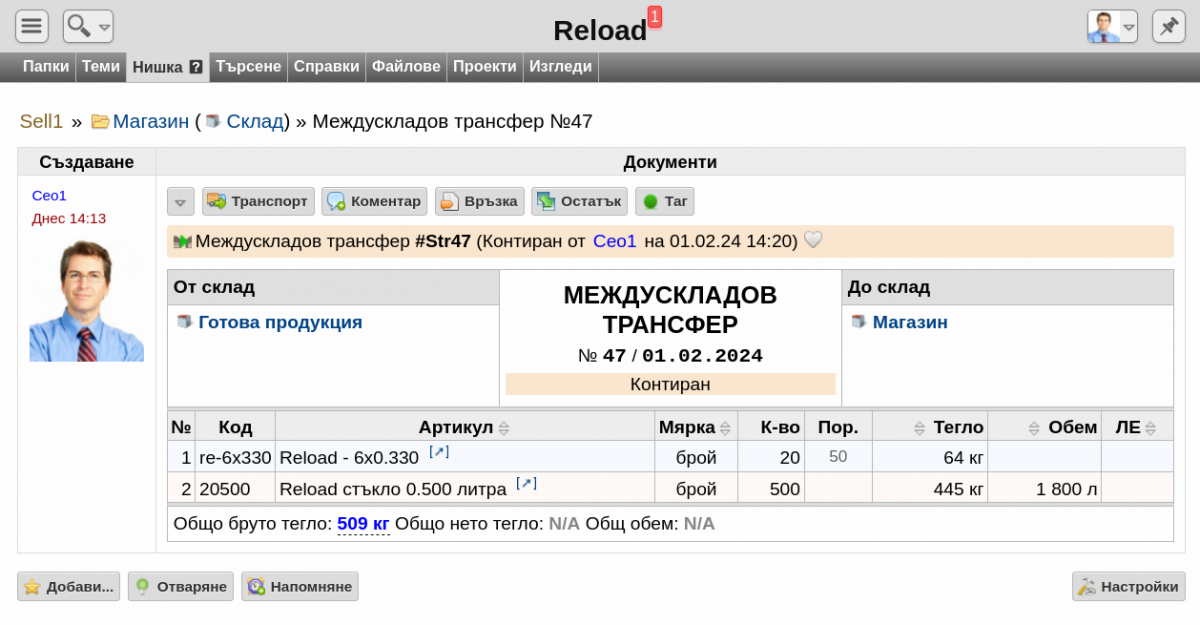
Task: Click the 64 кг weight cell
Action: coord(929,457)
